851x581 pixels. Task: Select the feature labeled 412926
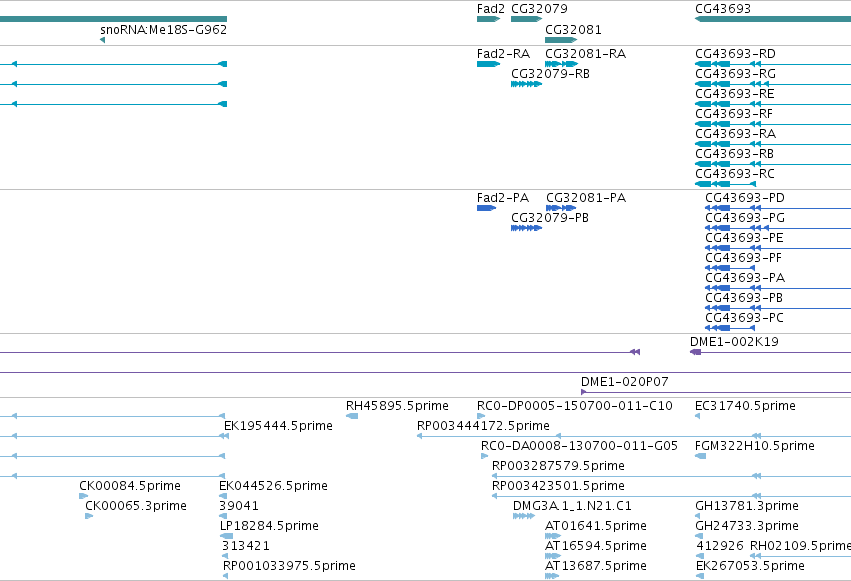pos(700,556)
